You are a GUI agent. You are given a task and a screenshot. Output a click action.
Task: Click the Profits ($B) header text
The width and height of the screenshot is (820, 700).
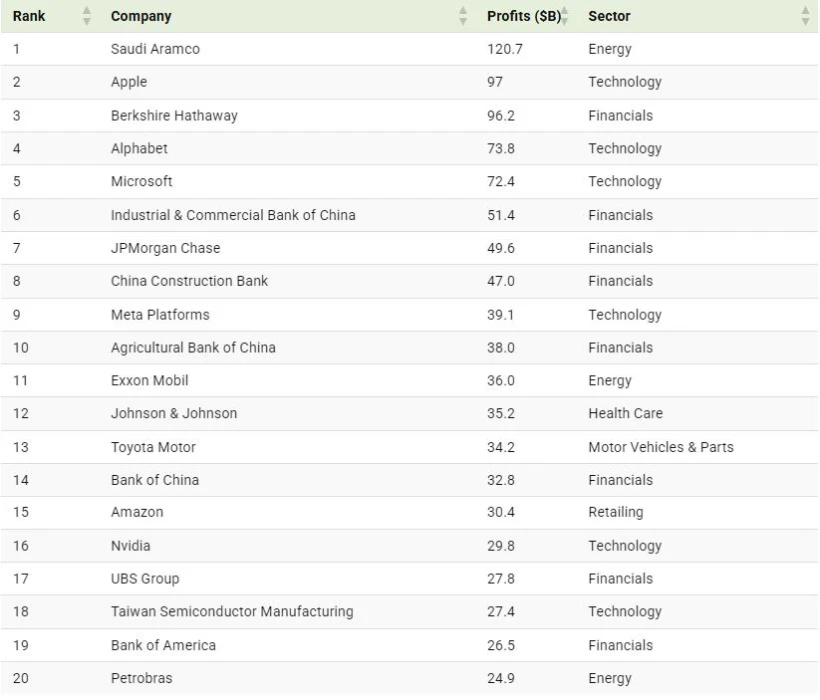pos(524,16)
